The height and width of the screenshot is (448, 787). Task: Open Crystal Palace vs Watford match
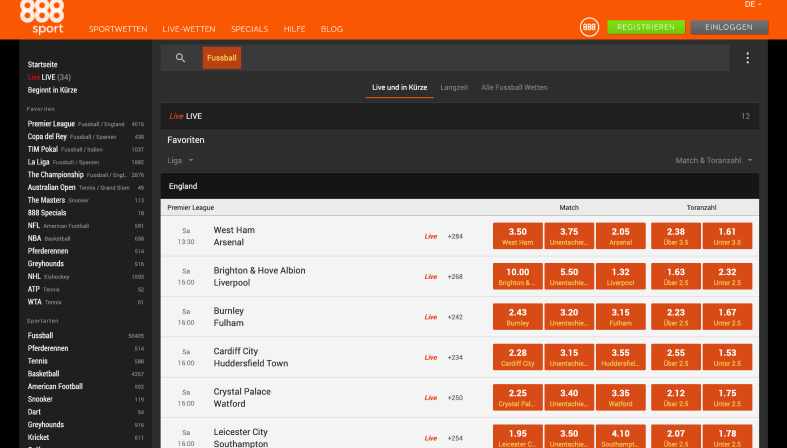242,398
